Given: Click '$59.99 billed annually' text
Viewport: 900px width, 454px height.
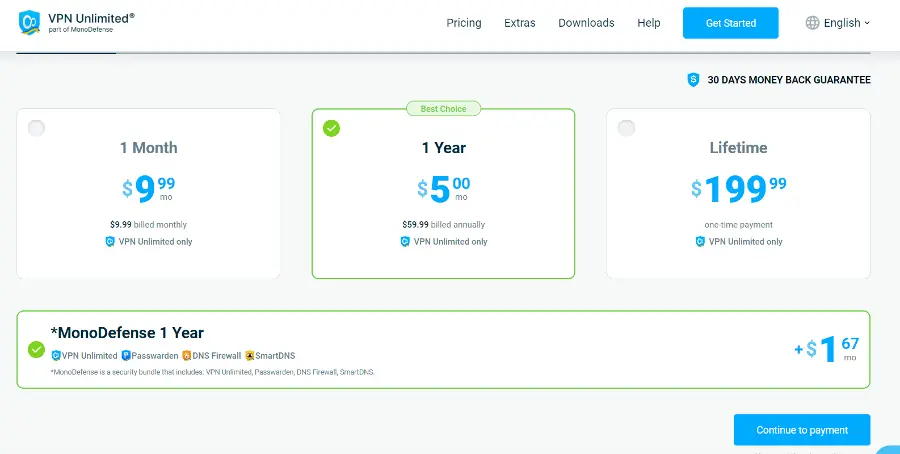Looking at the screenshot, I should click(444, 224).
